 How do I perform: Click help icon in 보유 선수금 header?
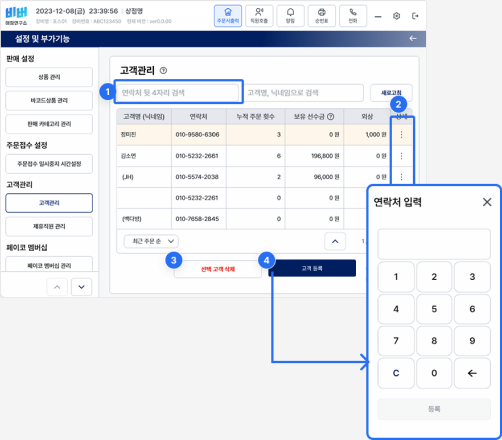(x=330, y=116)
